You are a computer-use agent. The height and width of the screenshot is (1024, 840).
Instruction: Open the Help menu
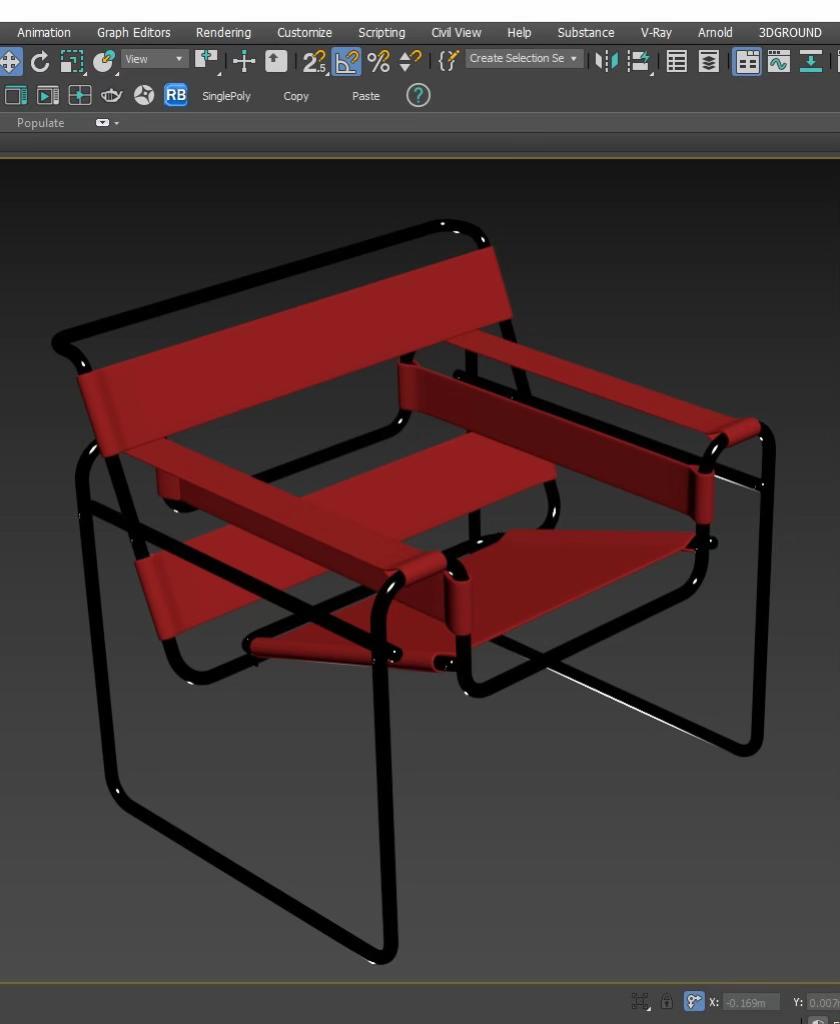point(519,33)
